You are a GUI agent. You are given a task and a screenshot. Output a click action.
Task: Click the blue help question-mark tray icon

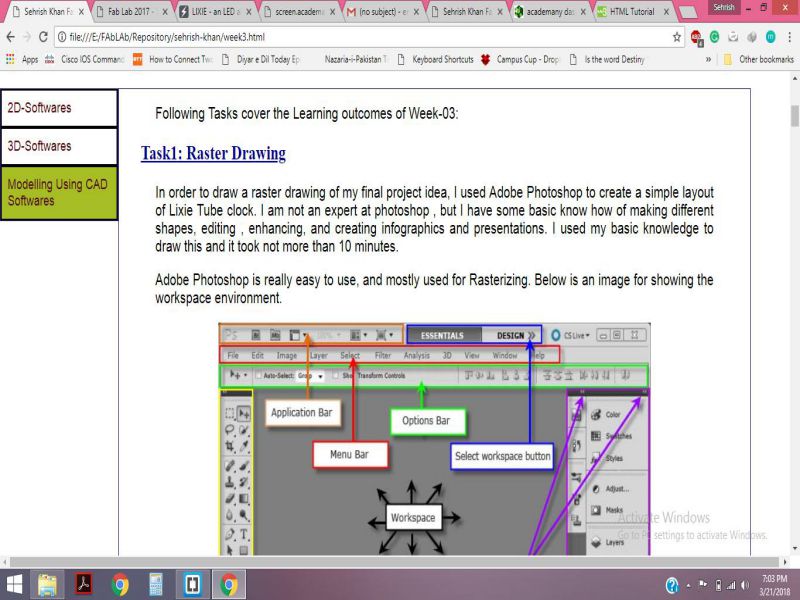click(672, 585)
